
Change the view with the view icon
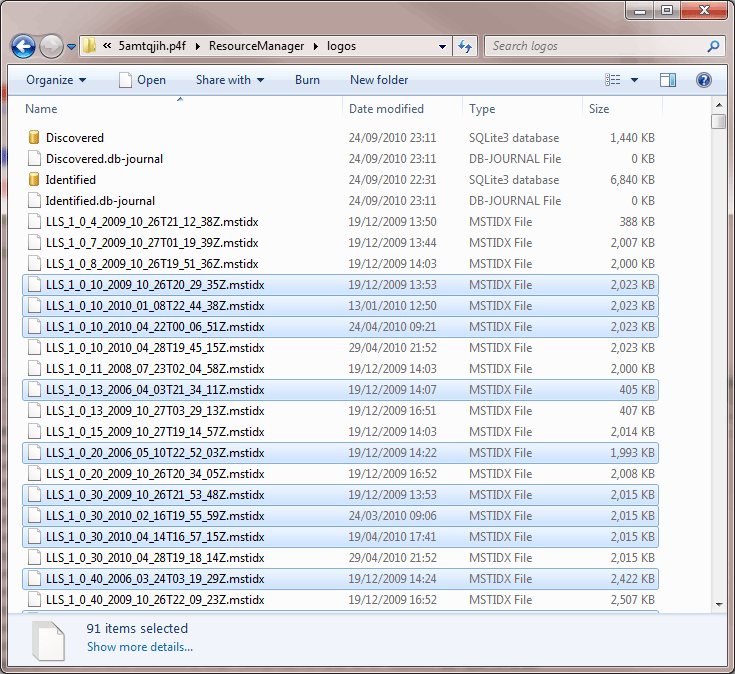coord(613,80)
